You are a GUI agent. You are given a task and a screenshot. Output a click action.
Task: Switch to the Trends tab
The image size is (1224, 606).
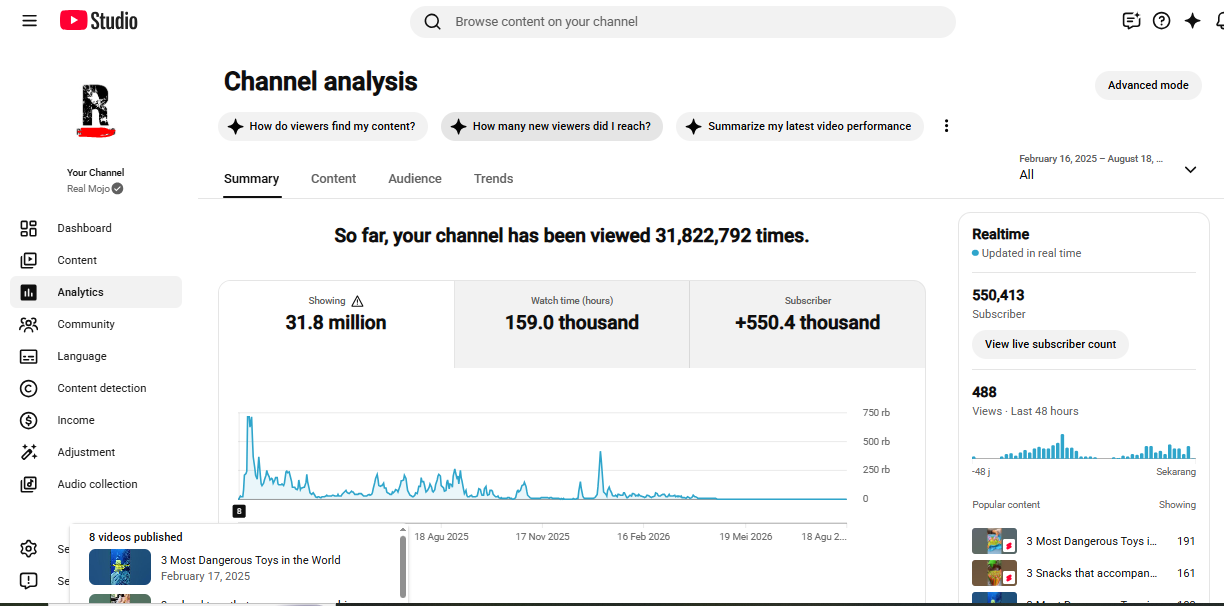[x=493, y=179]
